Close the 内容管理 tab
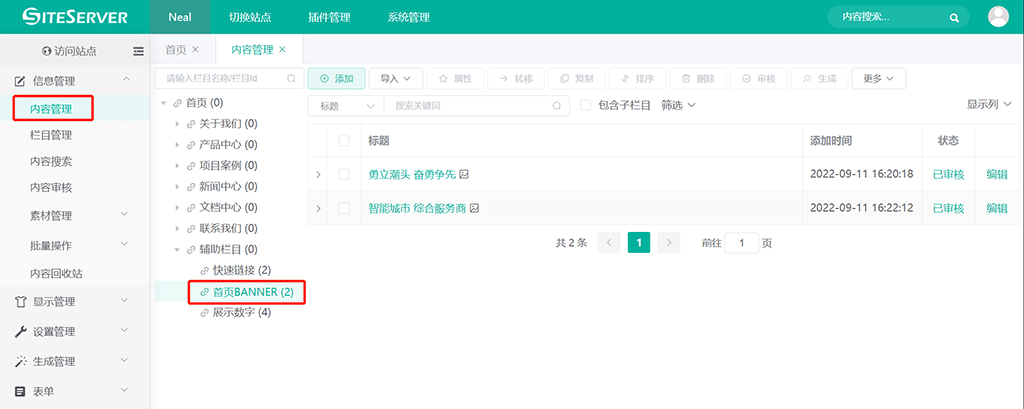 pyautogui.click(x=282, y=49)
